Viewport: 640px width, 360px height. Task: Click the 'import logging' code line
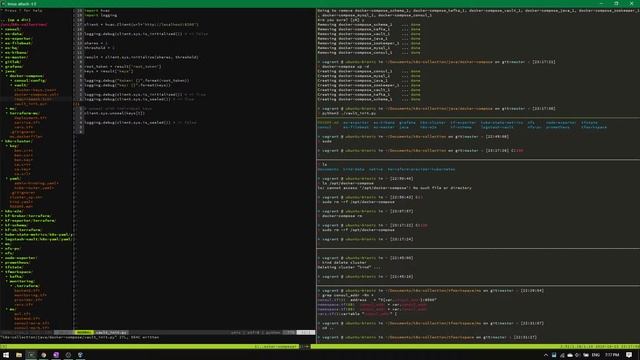tap(101, 15)
